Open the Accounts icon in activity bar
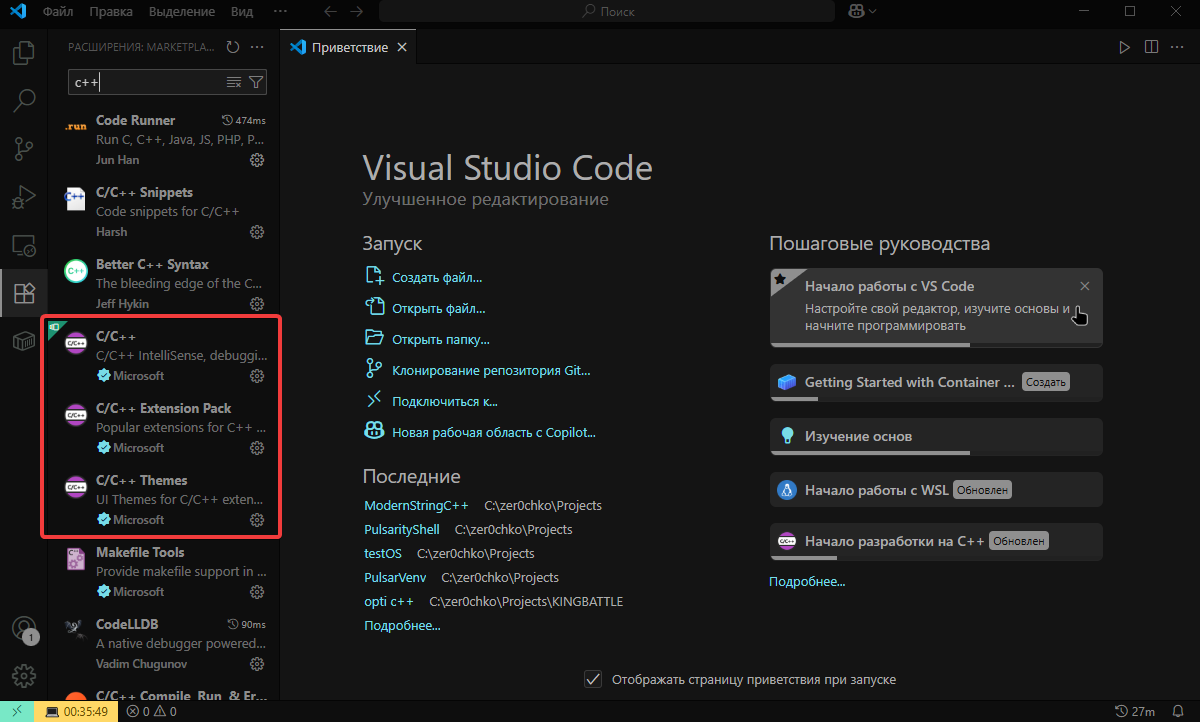1200x722 pixels. click(23, 628)
